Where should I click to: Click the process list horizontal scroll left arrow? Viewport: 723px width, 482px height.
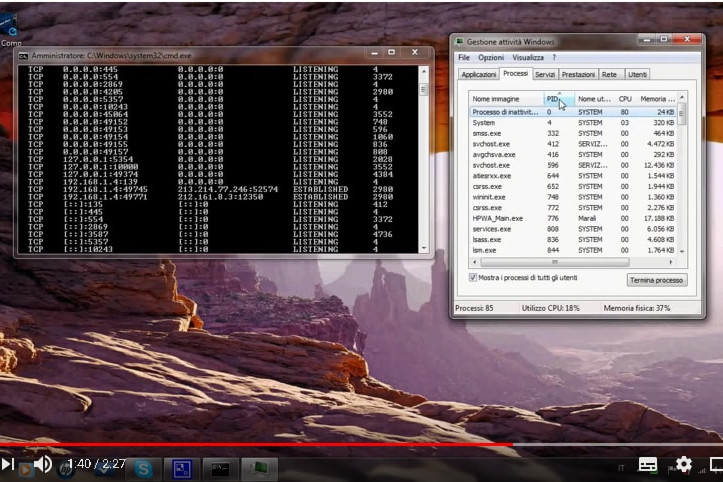(475, 262)
